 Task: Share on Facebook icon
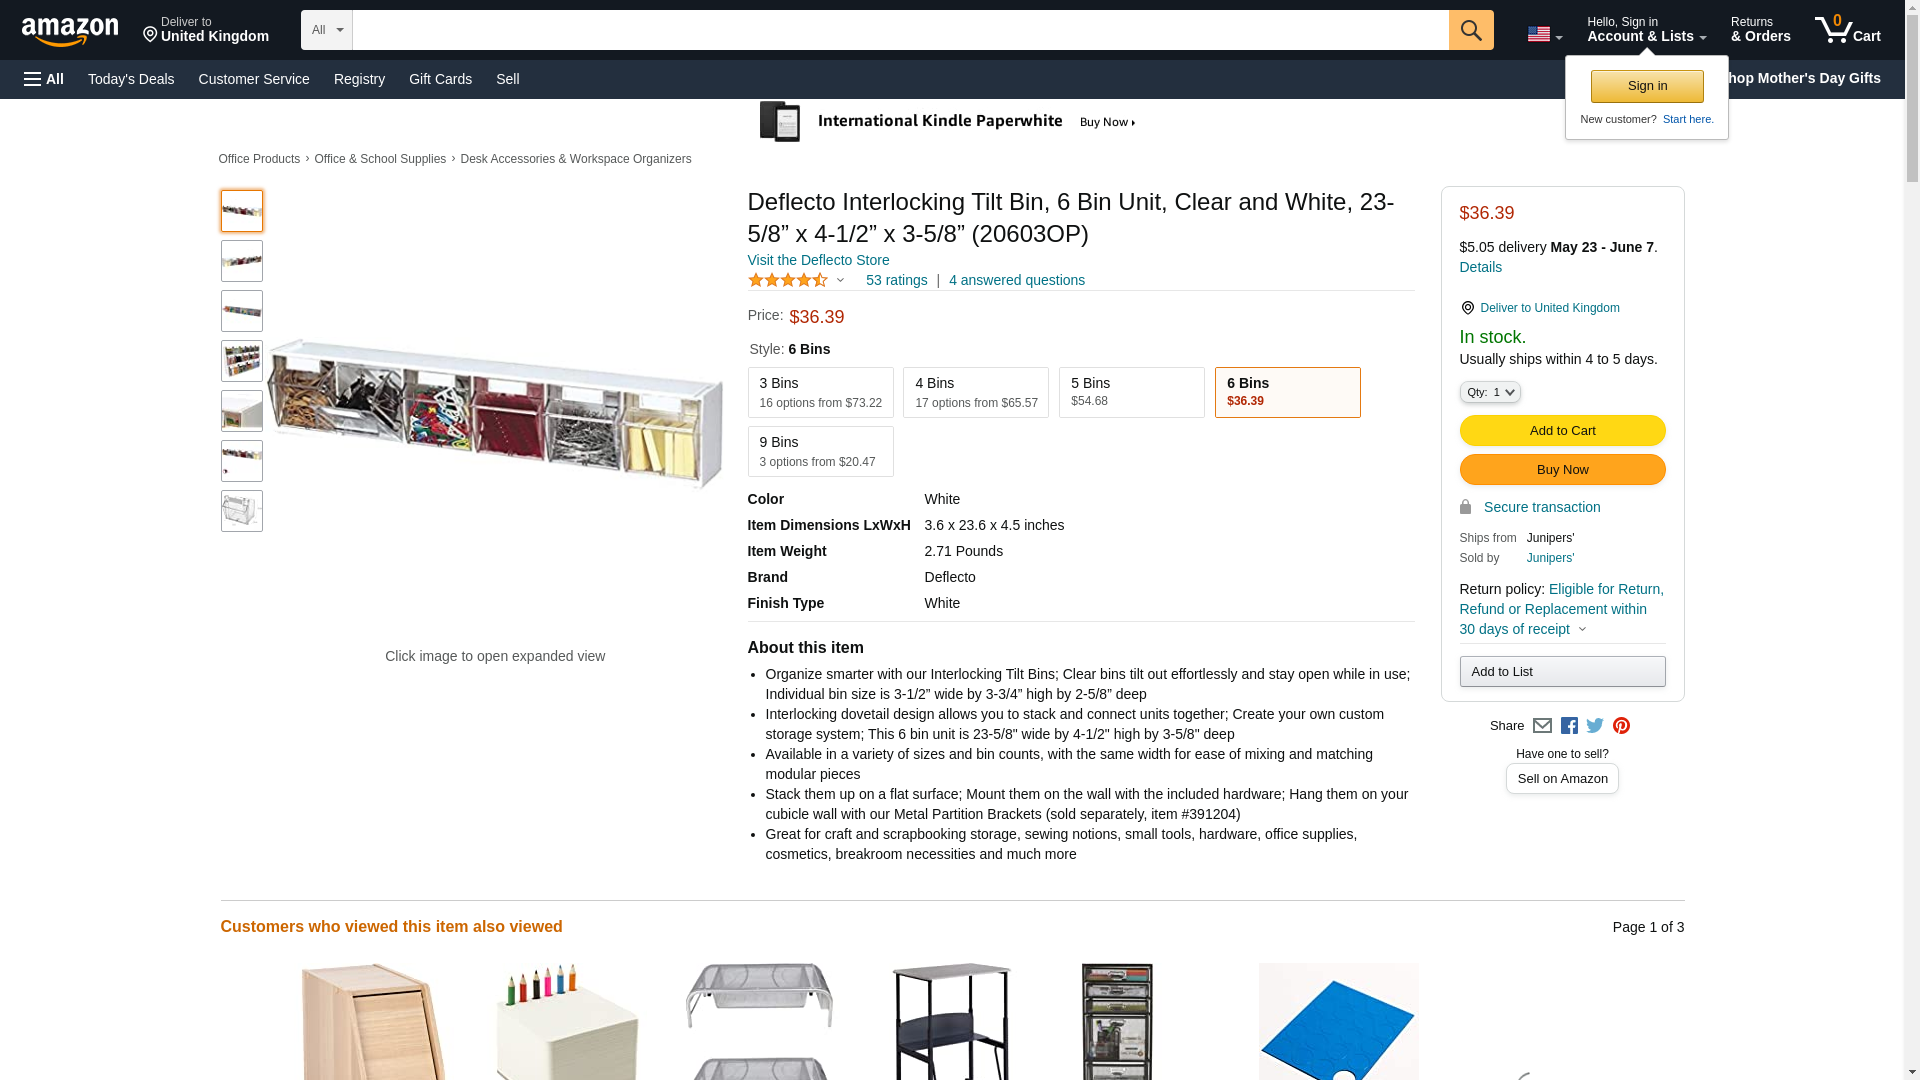pos(1569,726)
